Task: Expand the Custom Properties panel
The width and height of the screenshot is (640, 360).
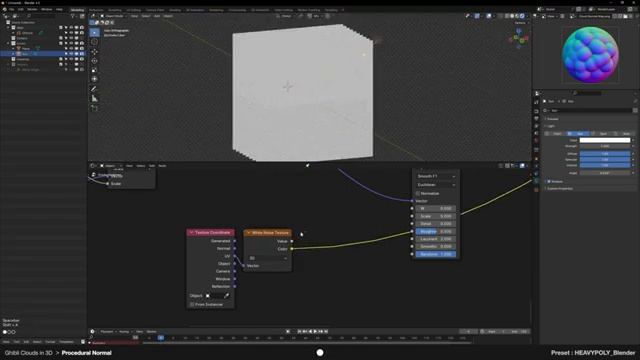Action: [560, 189]
